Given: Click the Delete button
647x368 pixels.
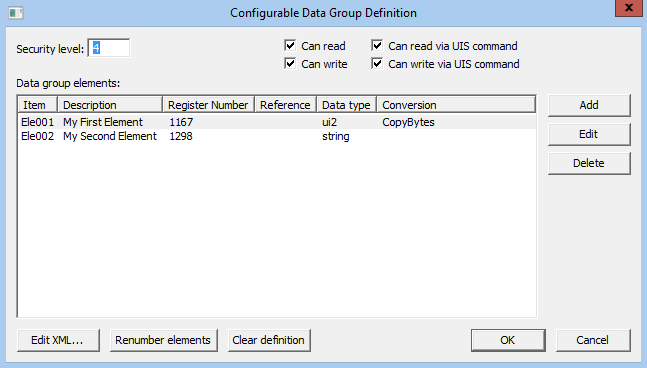Looking at the screenshot, I should 589,163.
